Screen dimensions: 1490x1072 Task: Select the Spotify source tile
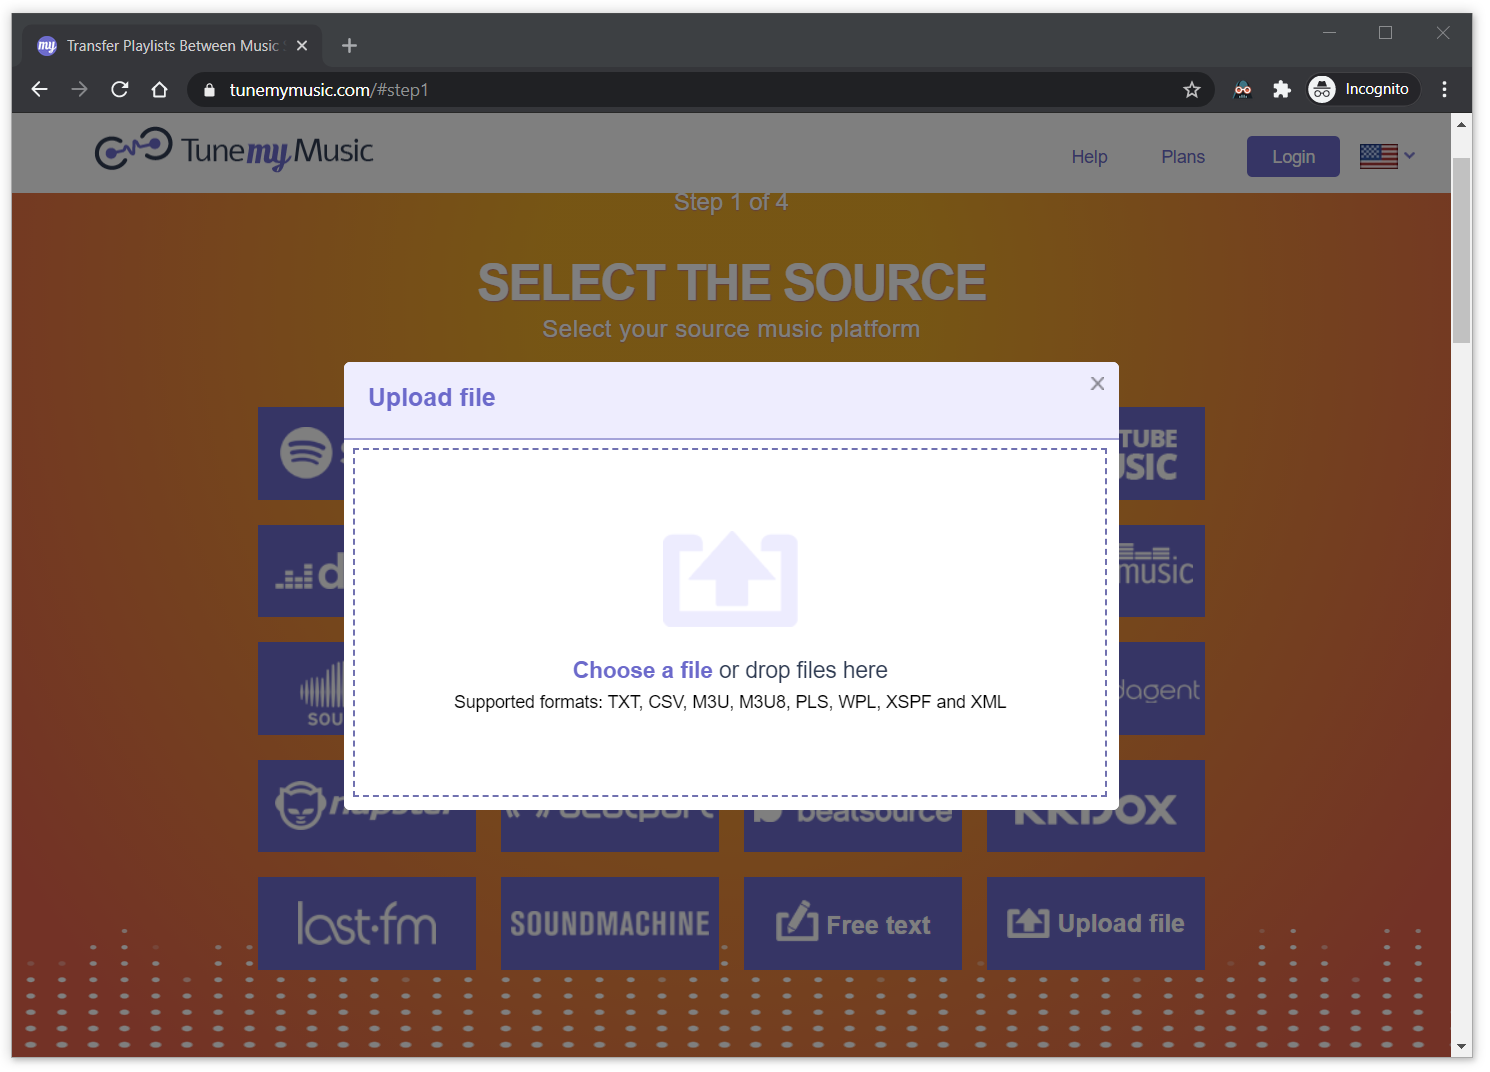click(301, 453)
